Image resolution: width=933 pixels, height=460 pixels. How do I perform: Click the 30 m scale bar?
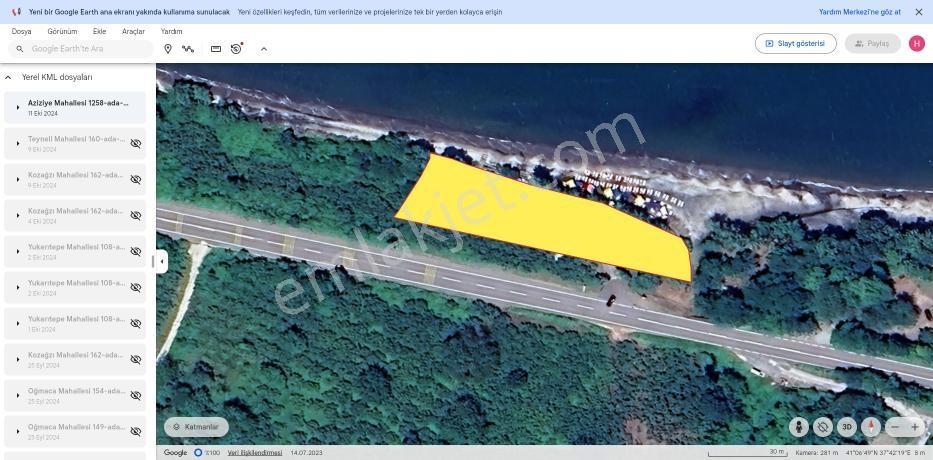[x=747, y=453]
